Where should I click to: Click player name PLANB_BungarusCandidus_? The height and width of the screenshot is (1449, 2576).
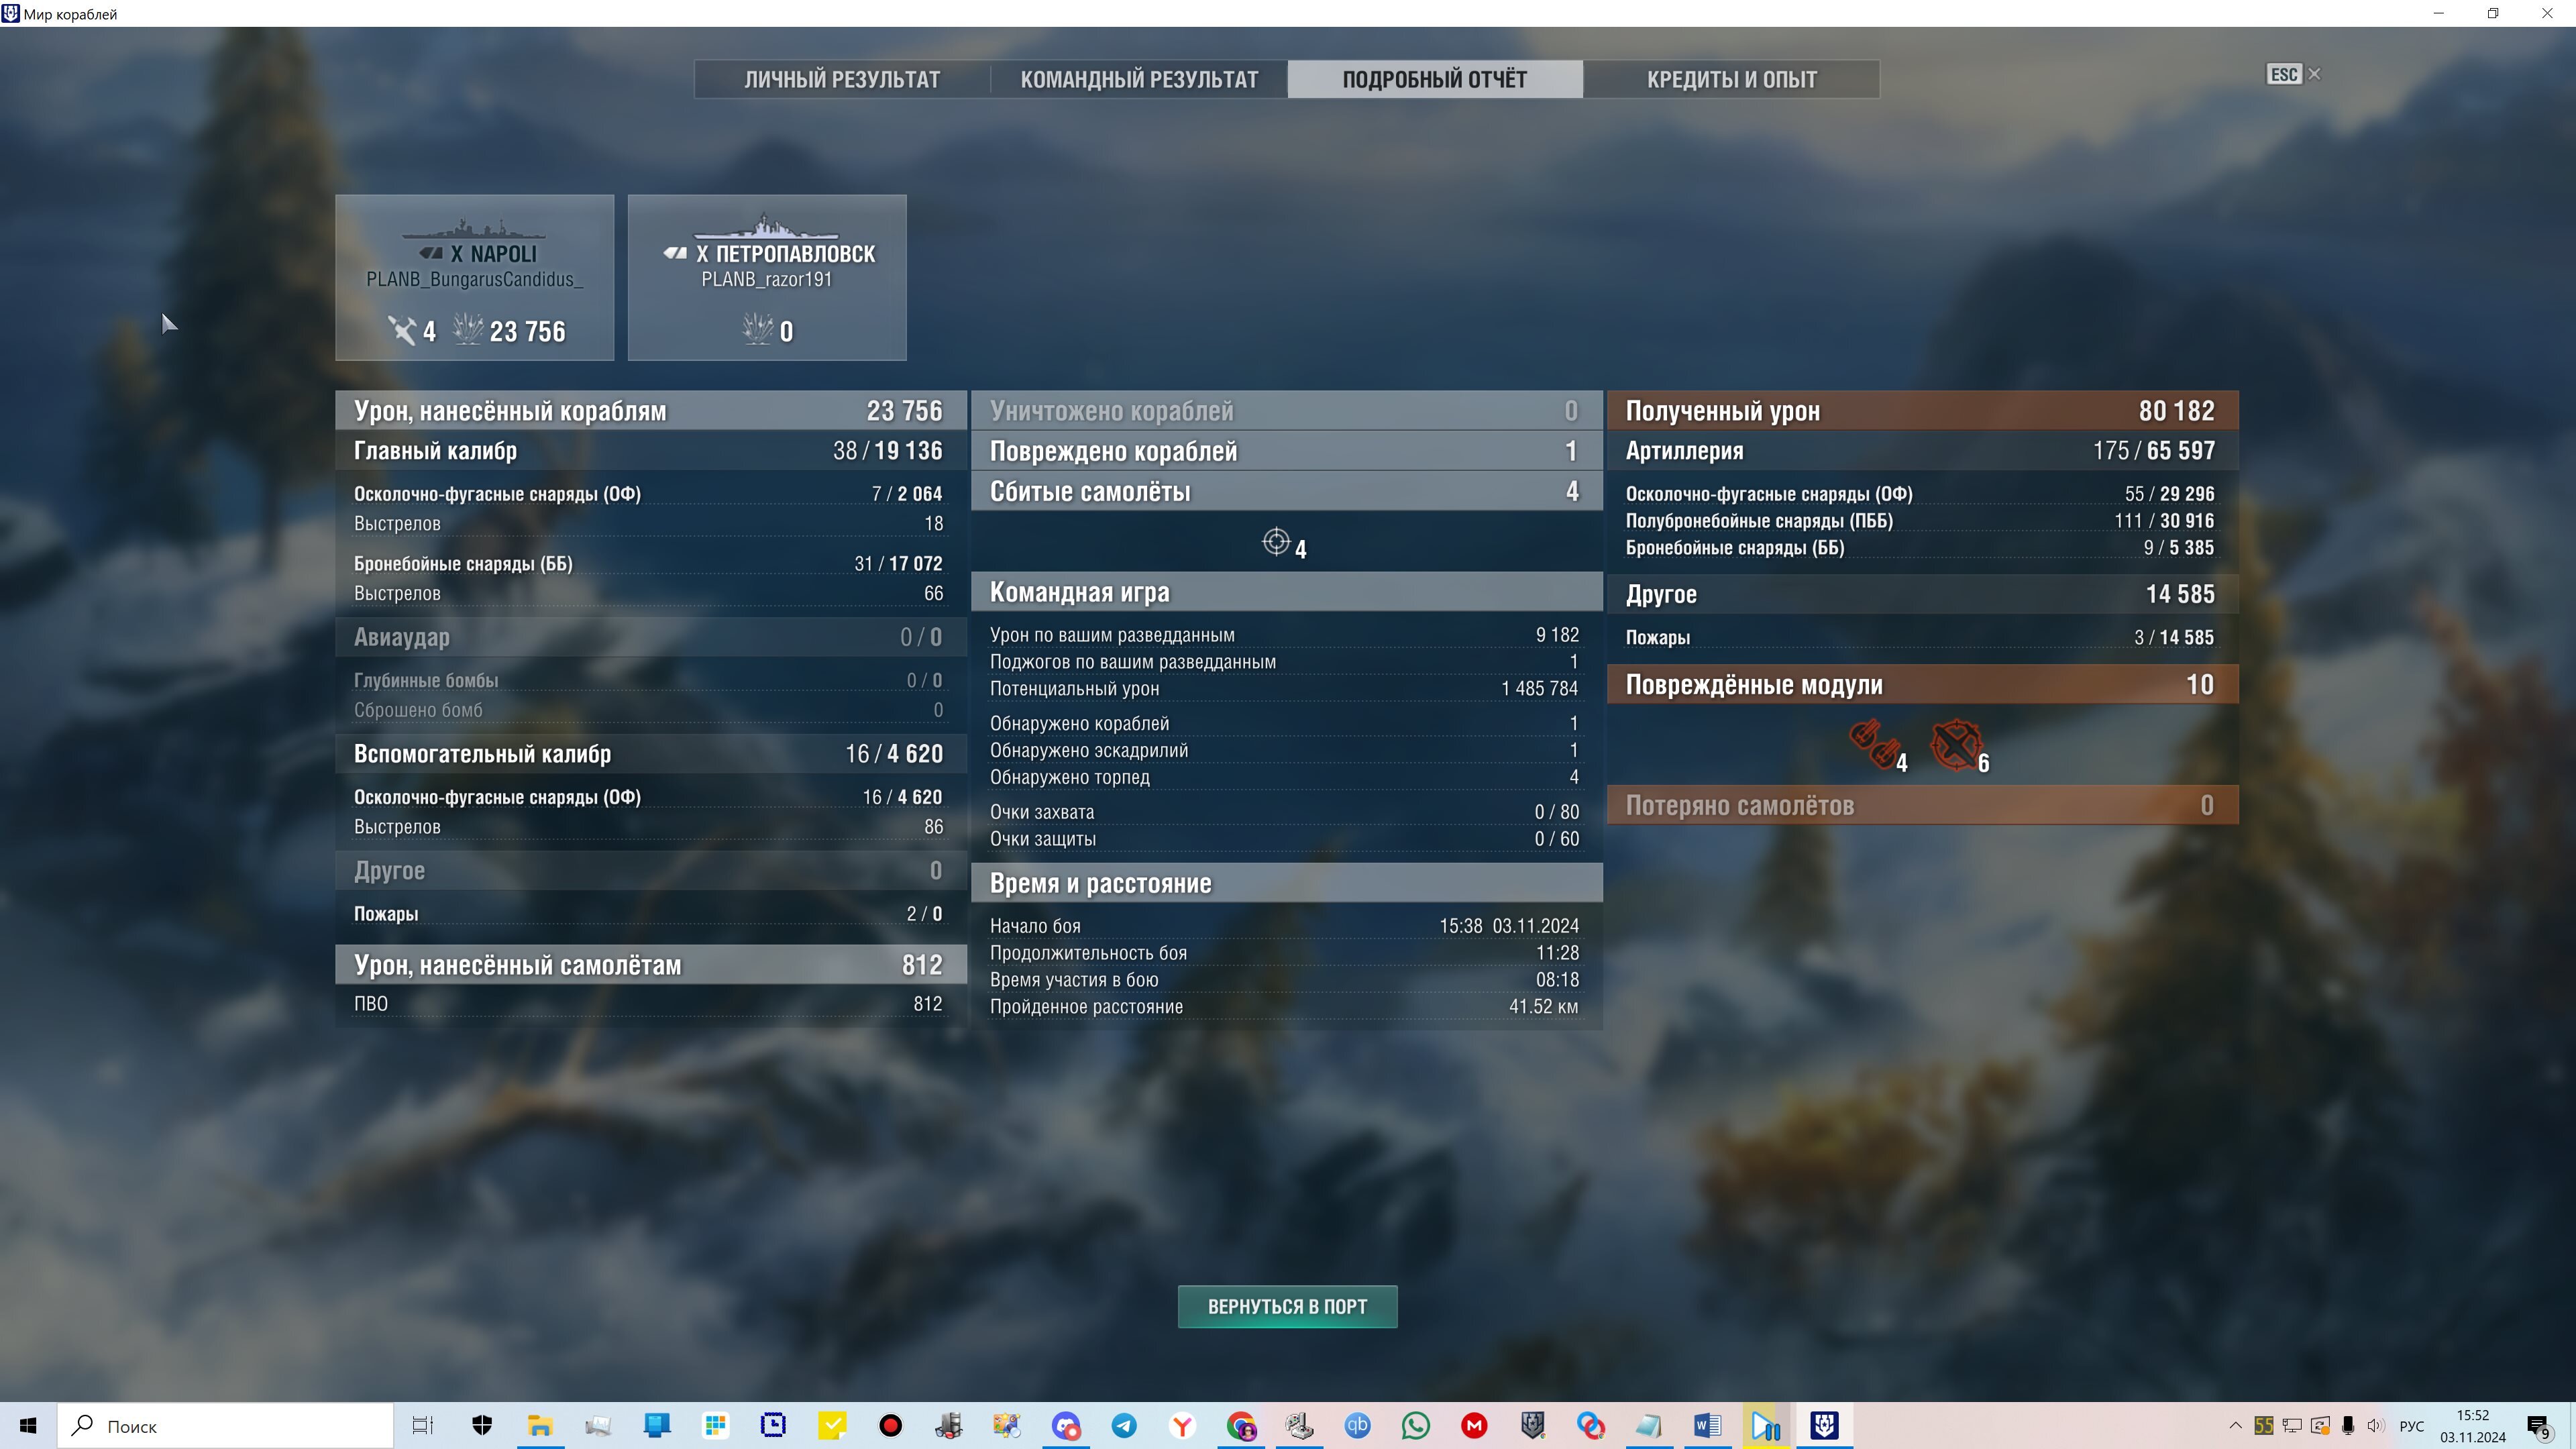coord(474,280)
